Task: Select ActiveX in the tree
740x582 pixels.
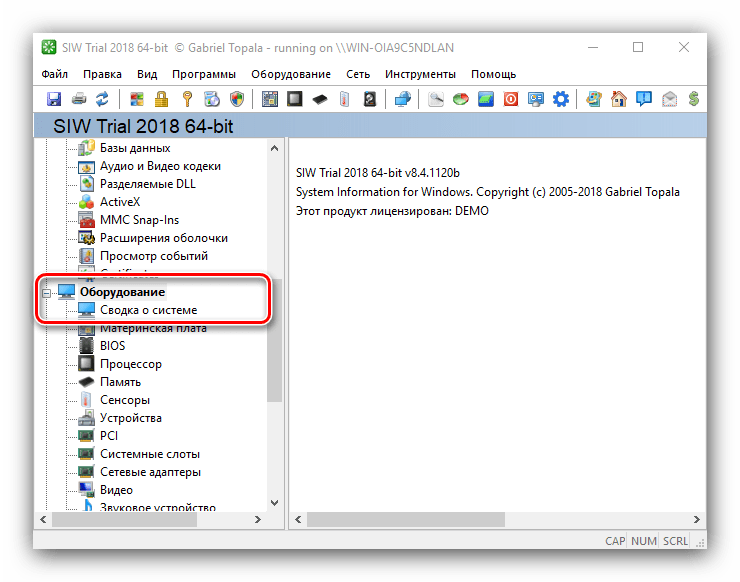Action: click(x=120, y=202)
